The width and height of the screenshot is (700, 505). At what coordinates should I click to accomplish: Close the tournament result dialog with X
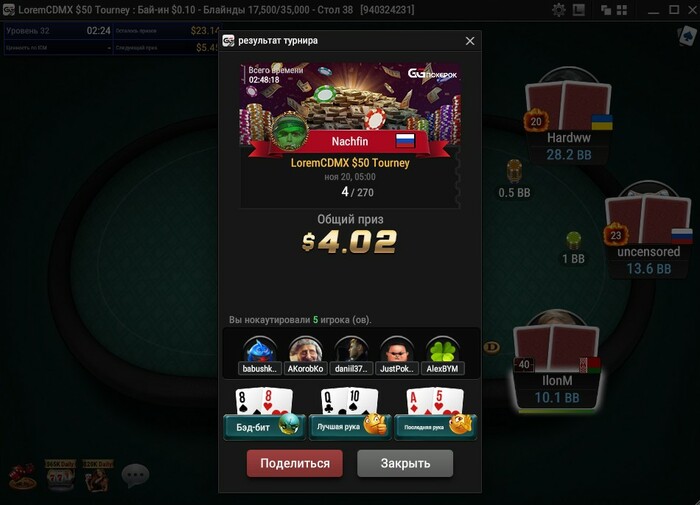470,41
